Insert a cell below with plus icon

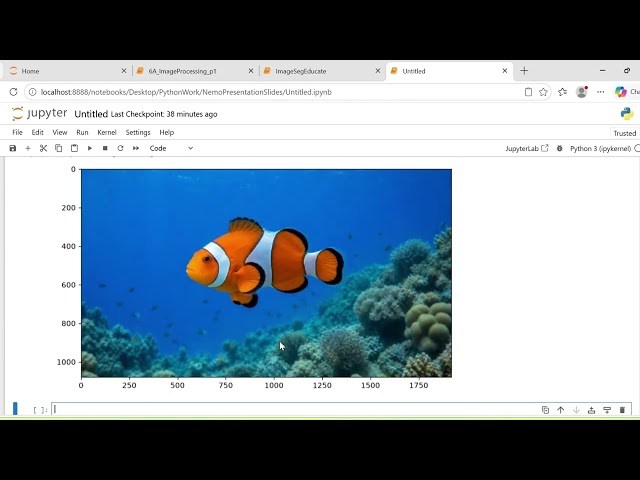coord(28,148)
